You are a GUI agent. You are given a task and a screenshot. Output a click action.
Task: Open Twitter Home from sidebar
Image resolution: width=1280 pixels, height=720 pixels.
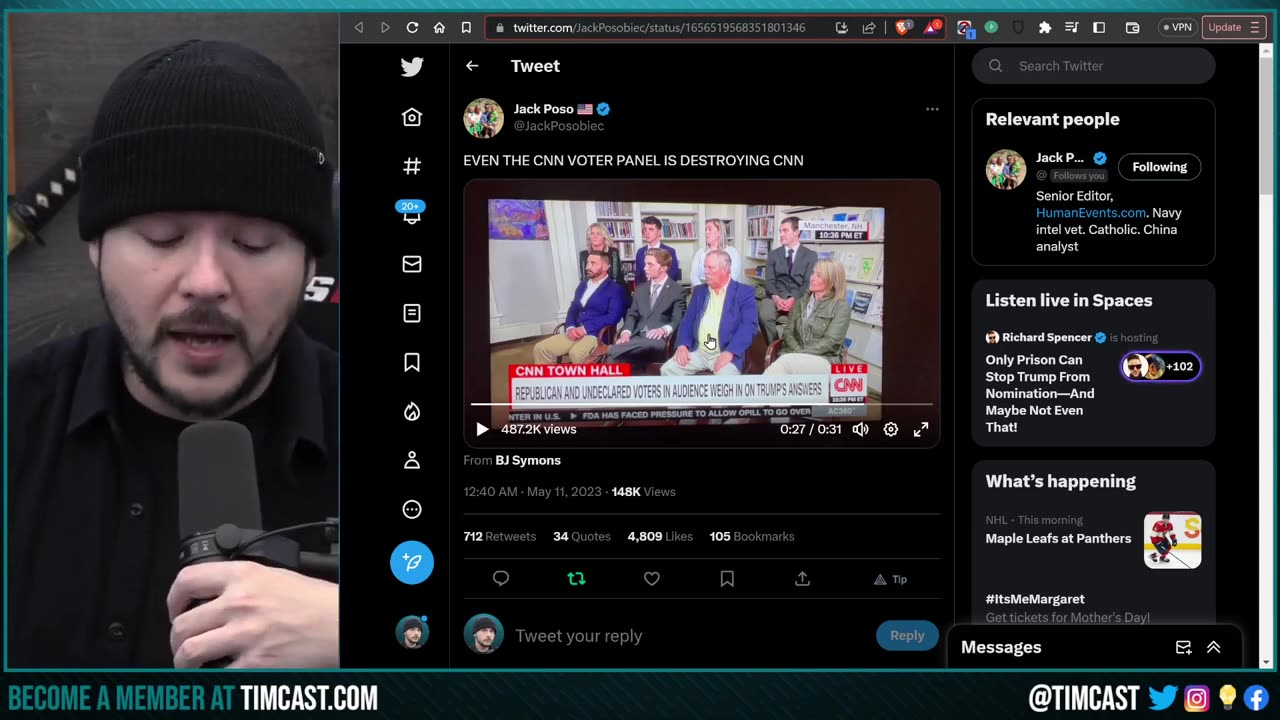pos(412,117)
